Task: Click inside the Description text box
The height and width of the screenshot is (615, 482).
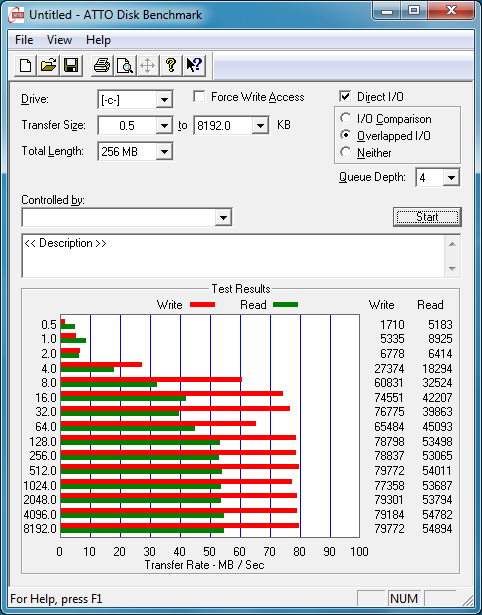Action: [233, 256]
